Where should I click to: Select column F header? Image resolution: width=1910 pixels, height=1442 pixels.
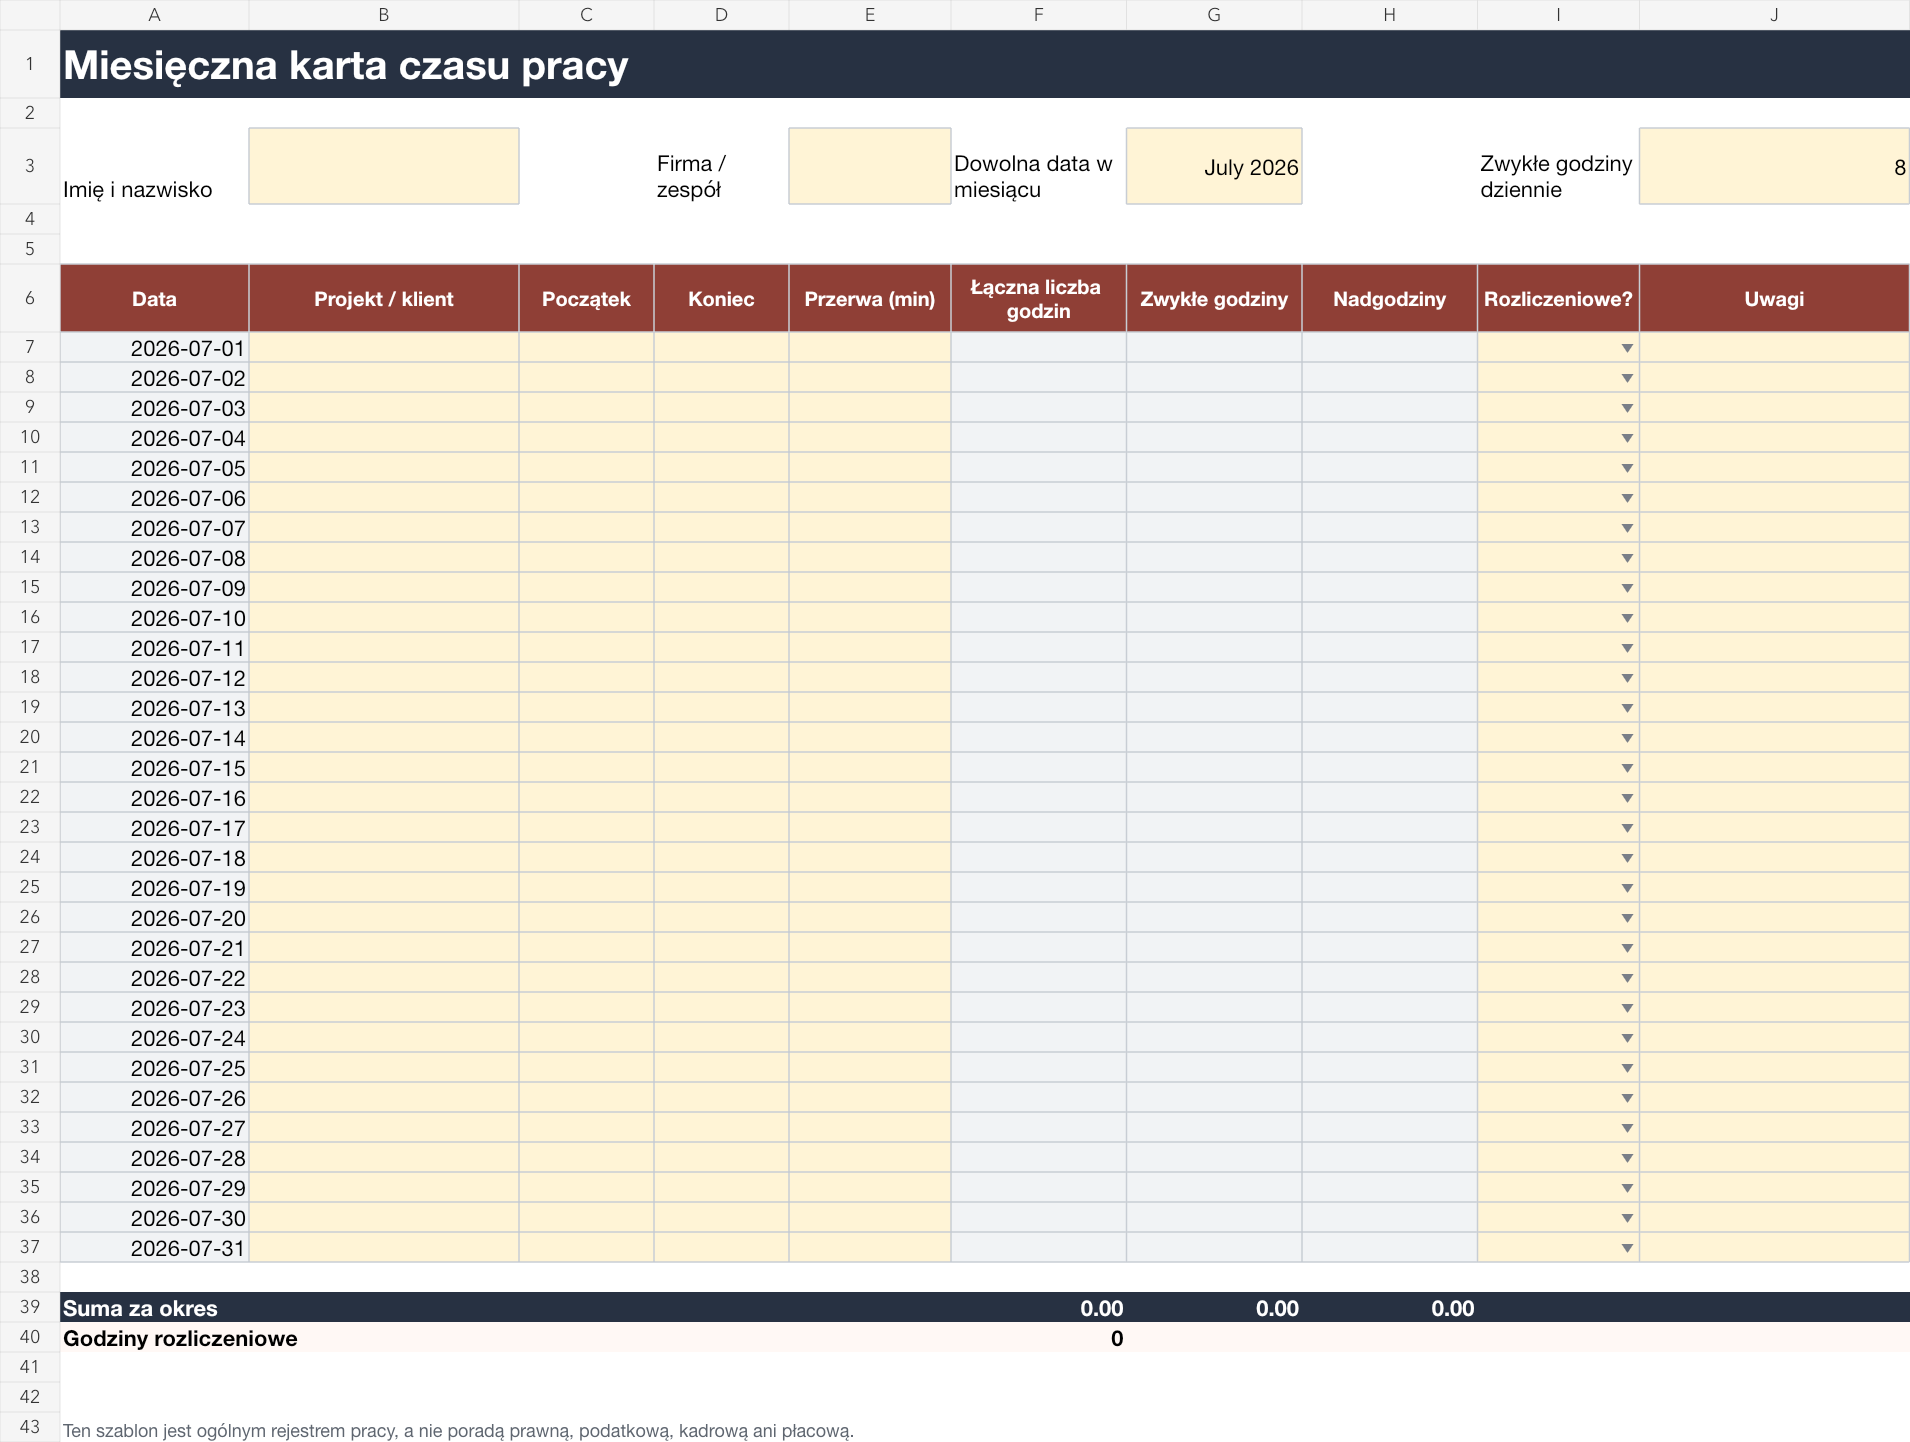click(1038, 15)
